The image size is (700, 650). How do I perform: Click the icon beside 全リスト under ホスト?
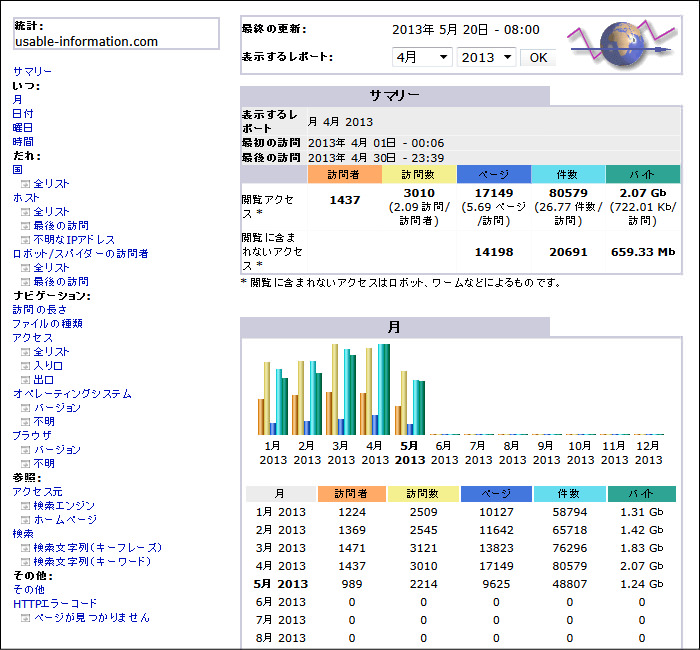(25, 212)
